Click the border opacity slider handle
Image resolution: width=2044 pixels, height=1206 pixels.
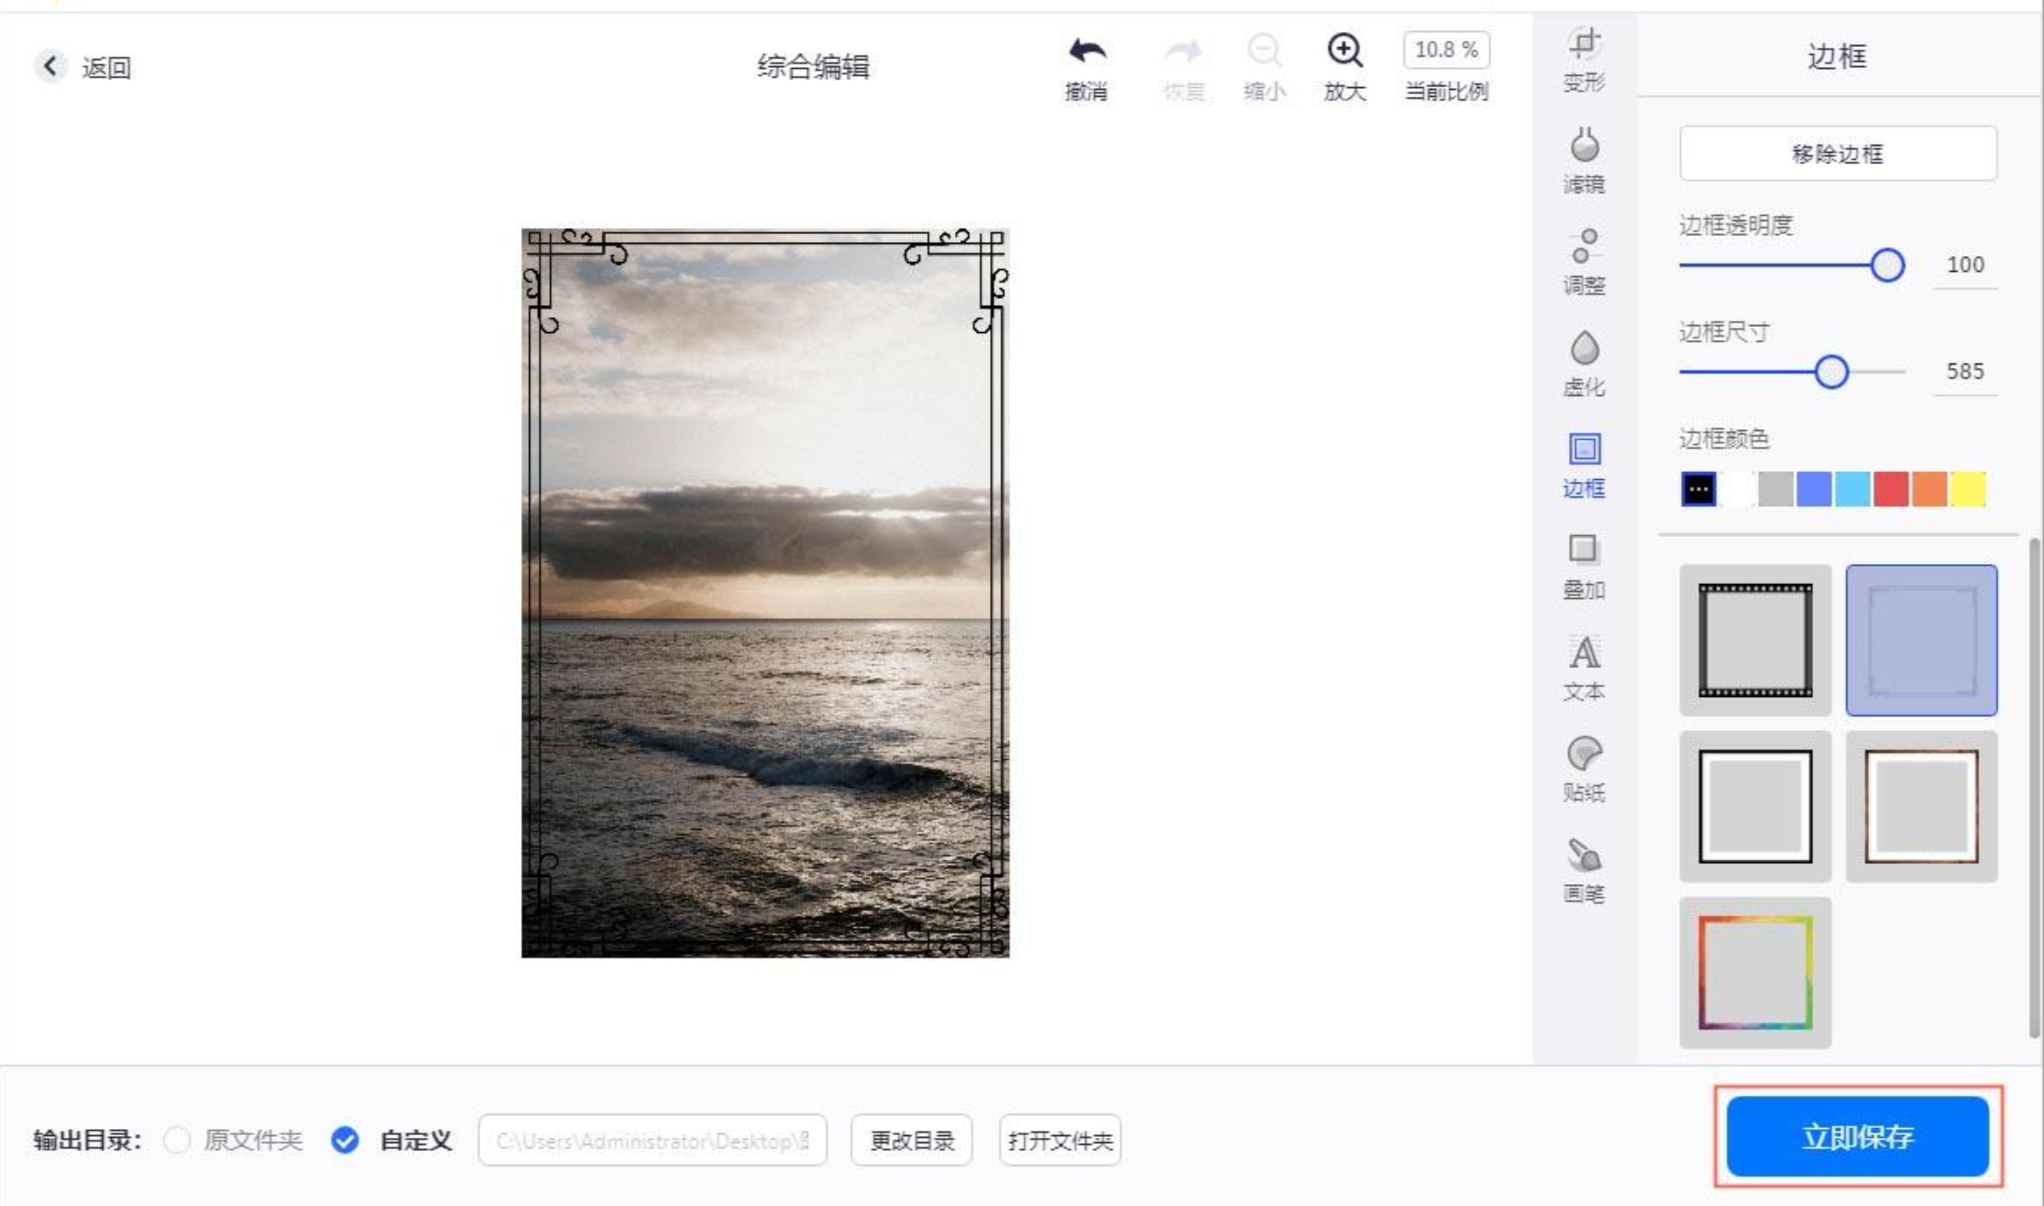click(1887, 265)
